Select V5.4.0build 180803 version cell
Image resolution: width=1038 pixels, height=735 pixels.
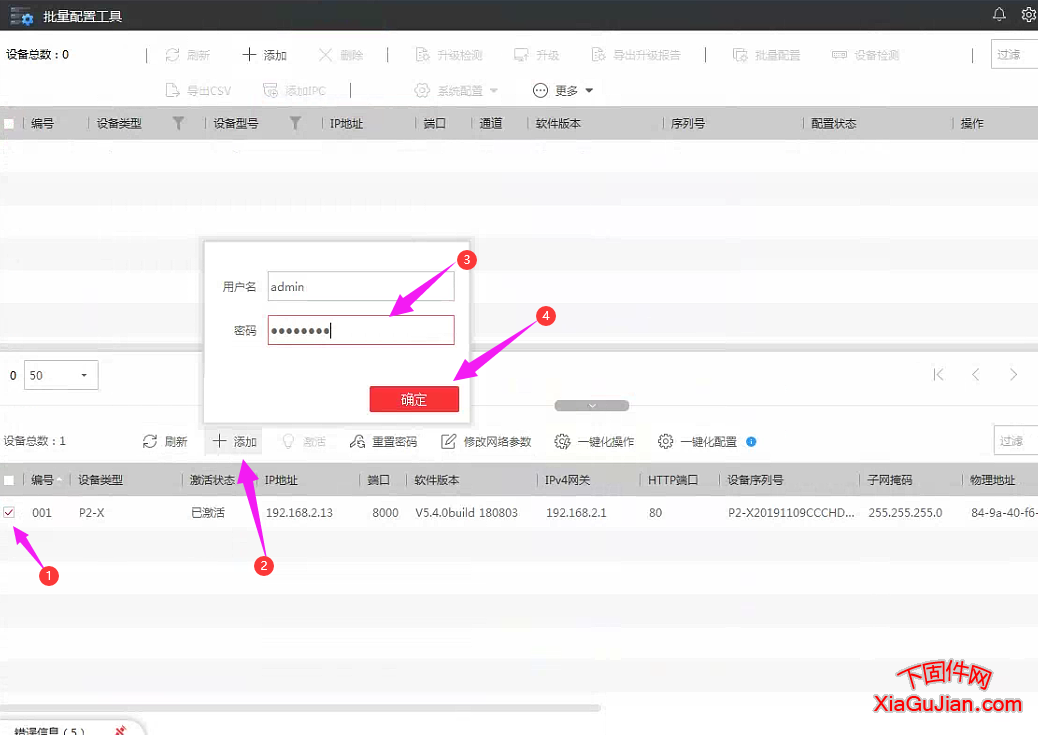466,513
